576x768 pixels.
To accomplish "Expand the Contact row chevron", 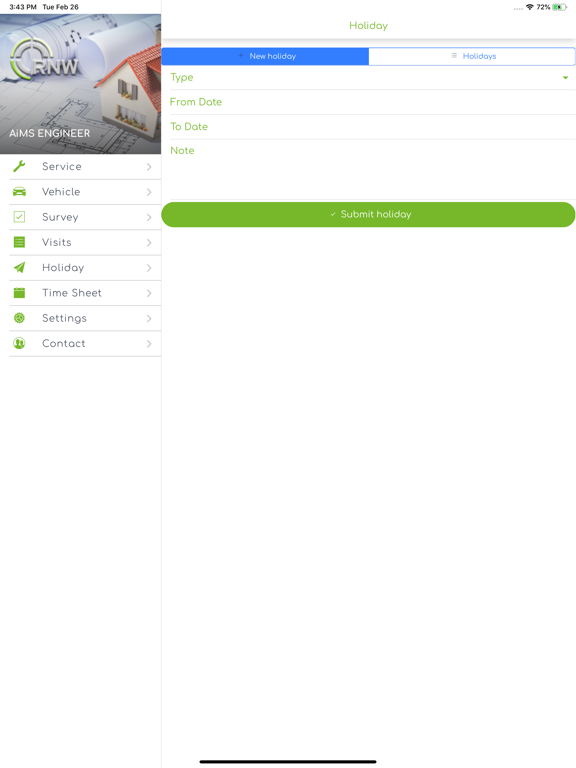I will (x=149, y=344).
